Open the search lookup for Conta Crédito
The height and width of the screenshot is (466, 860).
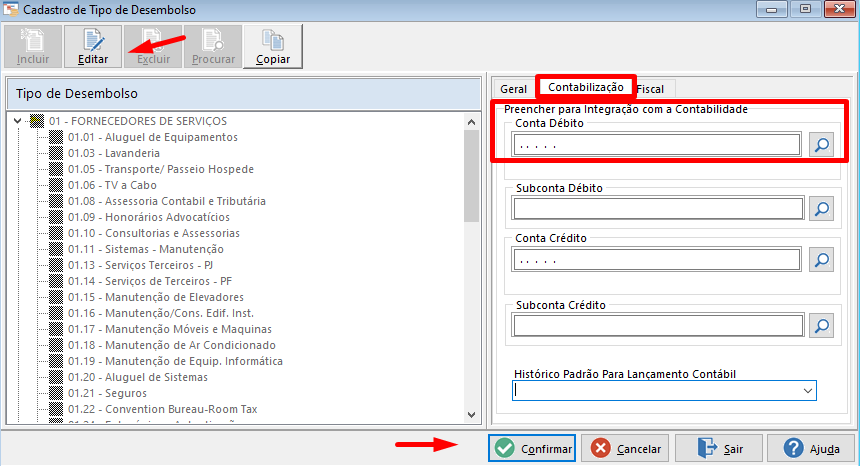point(821,260)
